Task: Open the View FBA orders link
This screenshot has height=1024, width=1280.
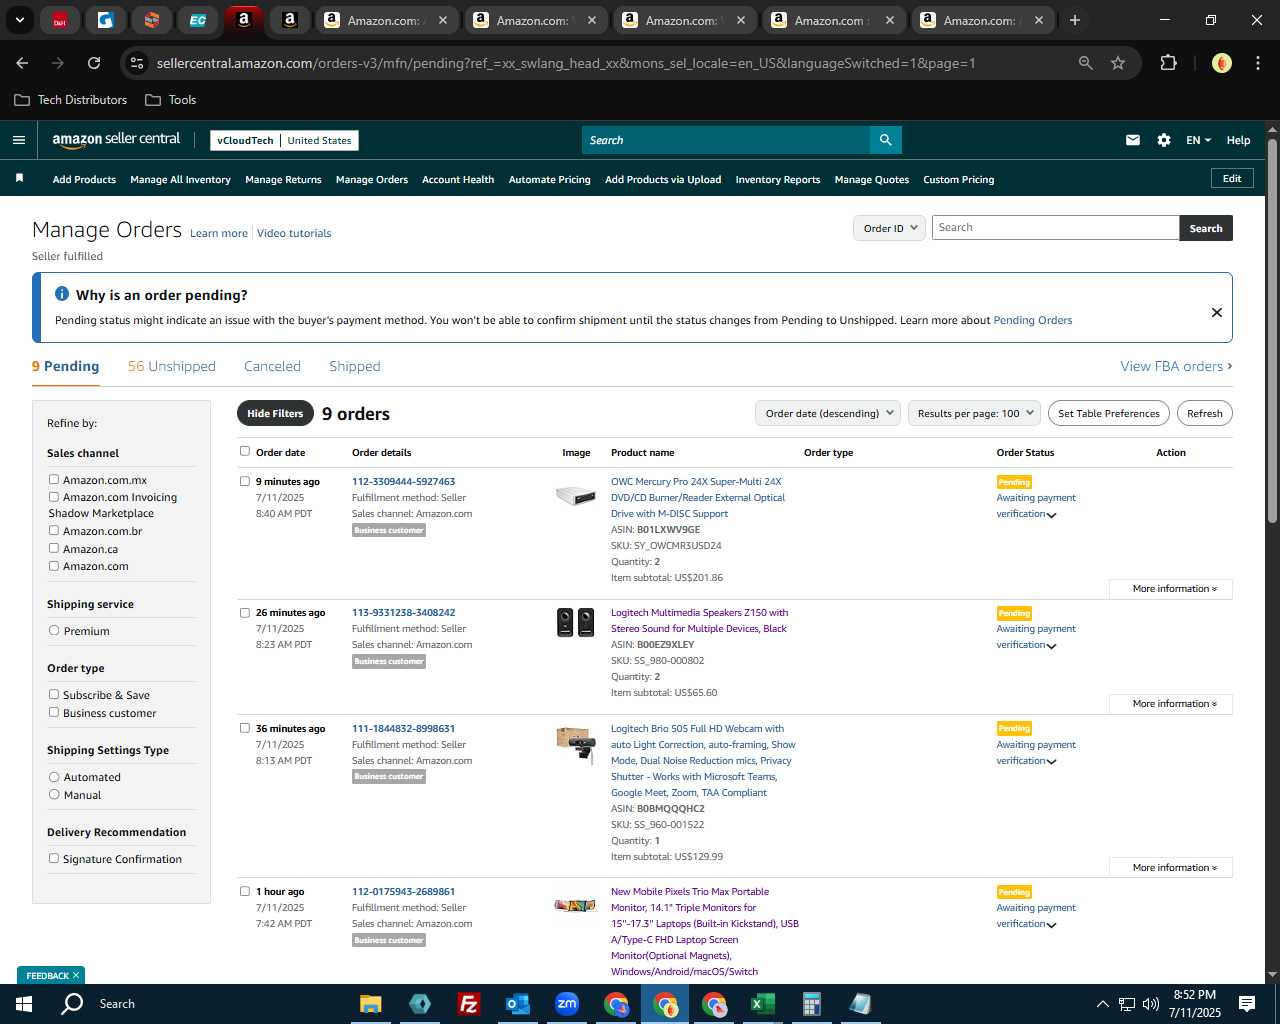Action: click(x=1176, y=366)
